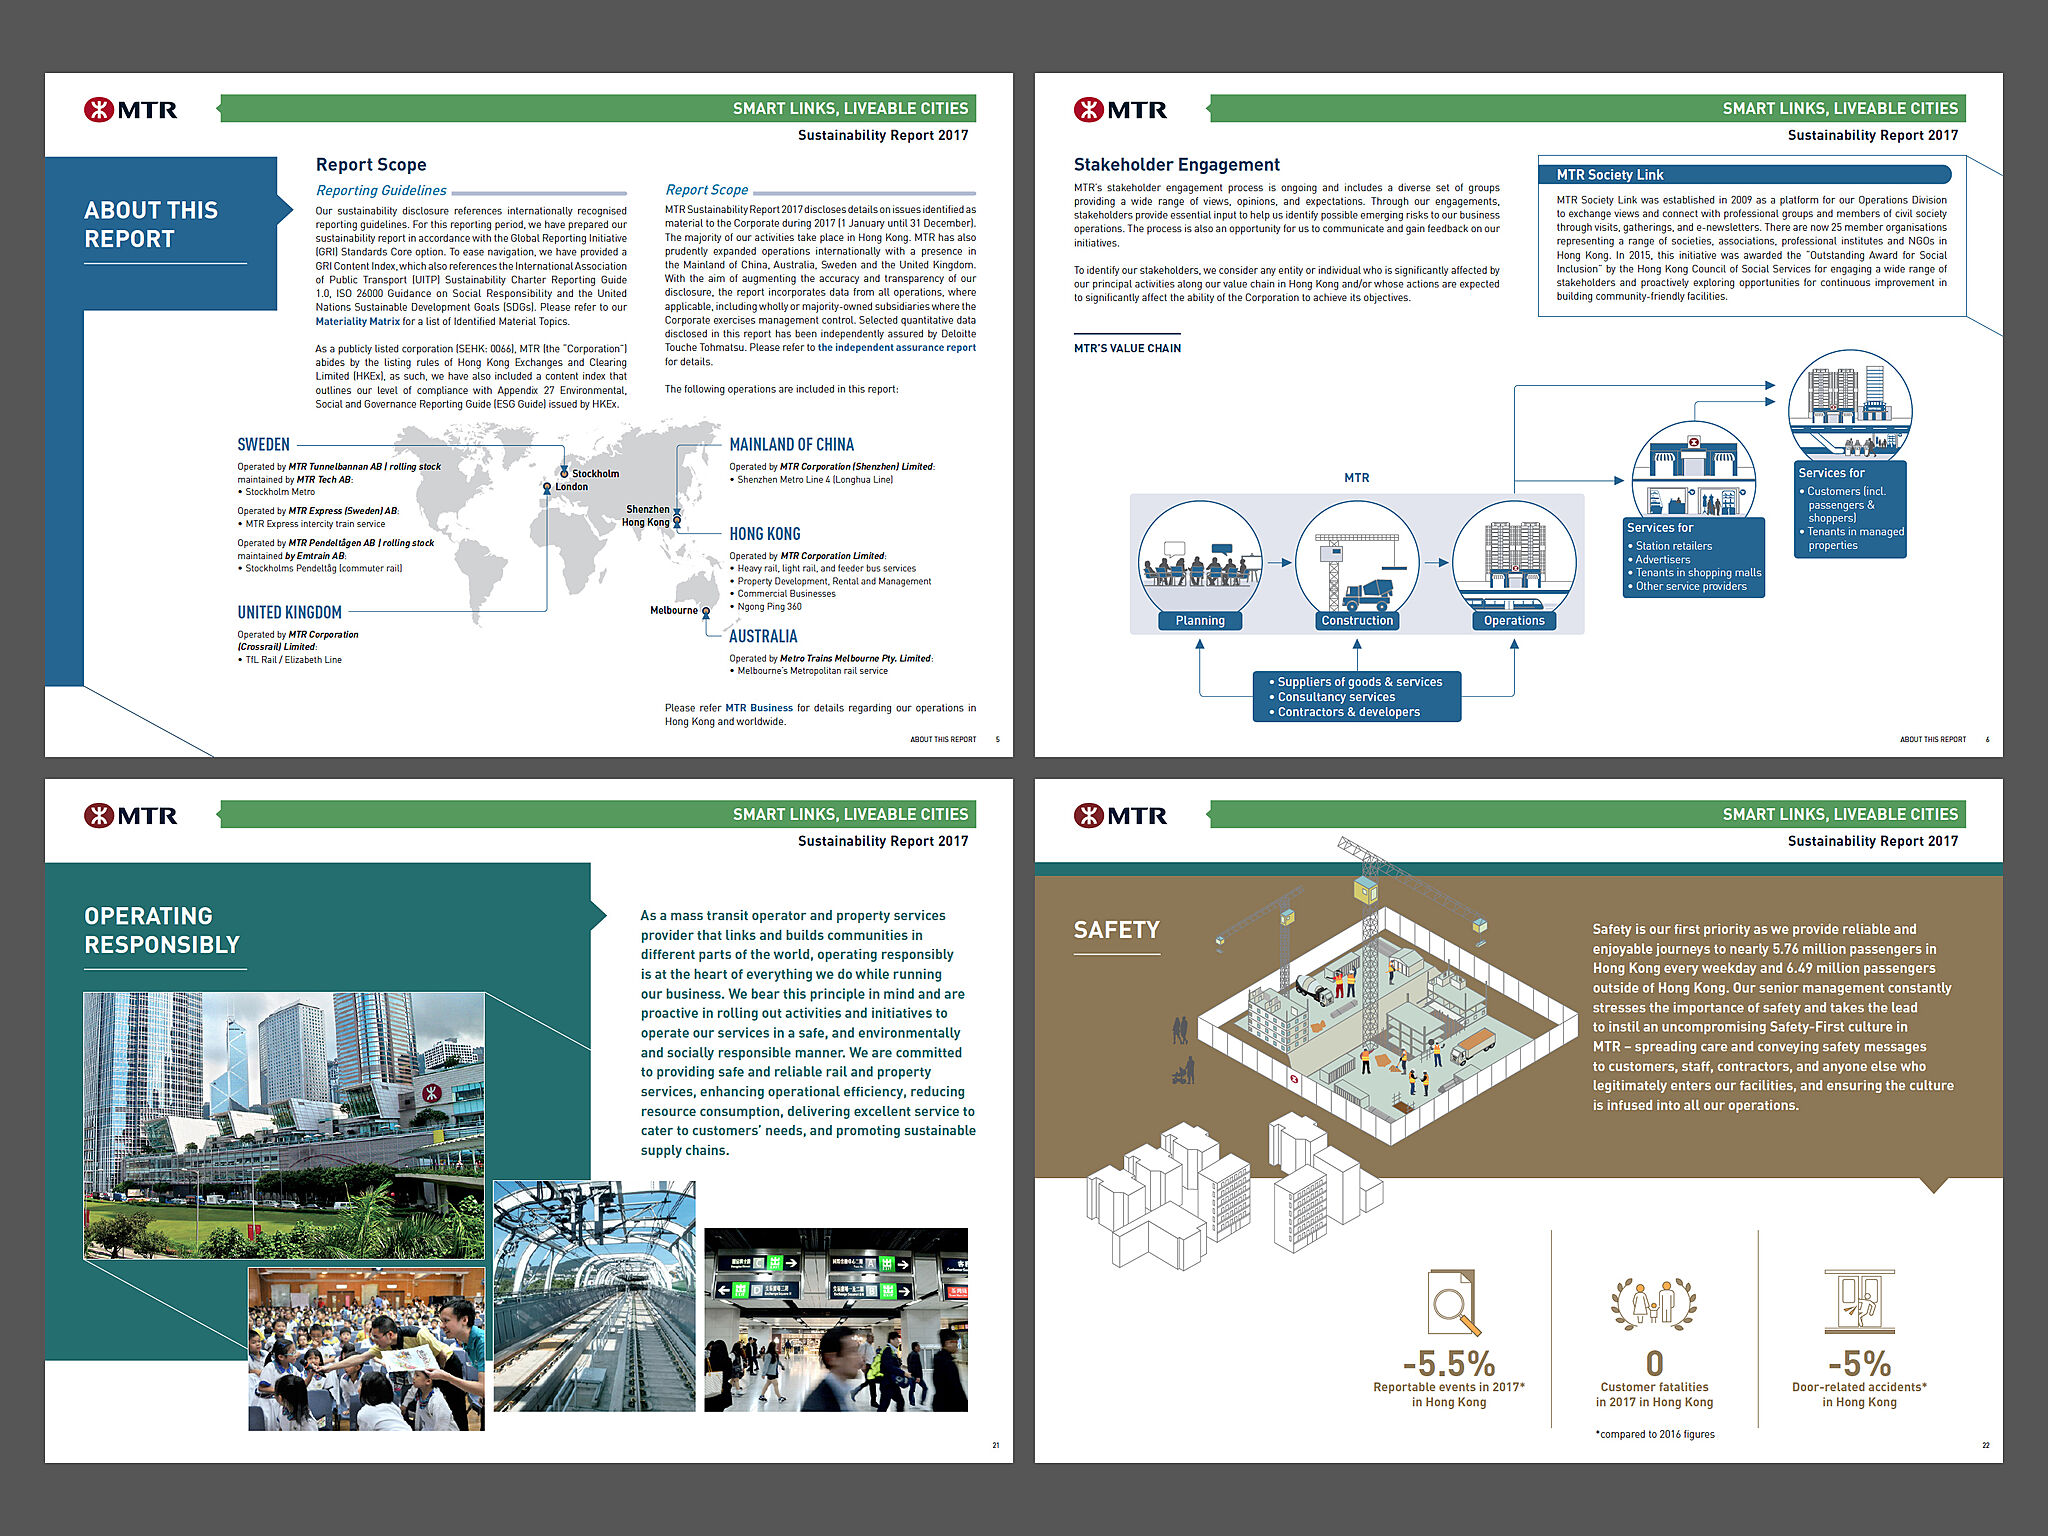Click the station retailers shop circle icon

click(x=1693, y=471)
